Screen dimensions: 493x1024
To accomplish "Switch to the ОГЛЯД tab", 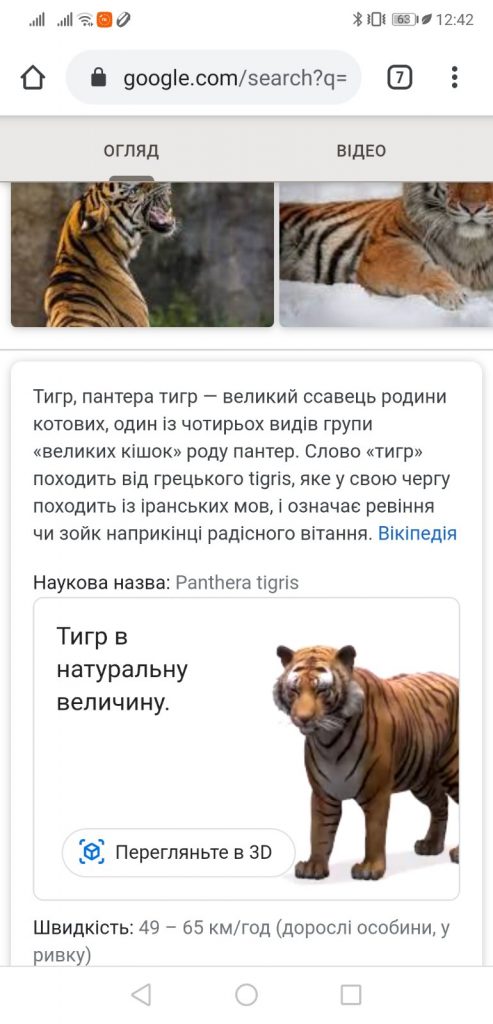I will pos(131,151).
